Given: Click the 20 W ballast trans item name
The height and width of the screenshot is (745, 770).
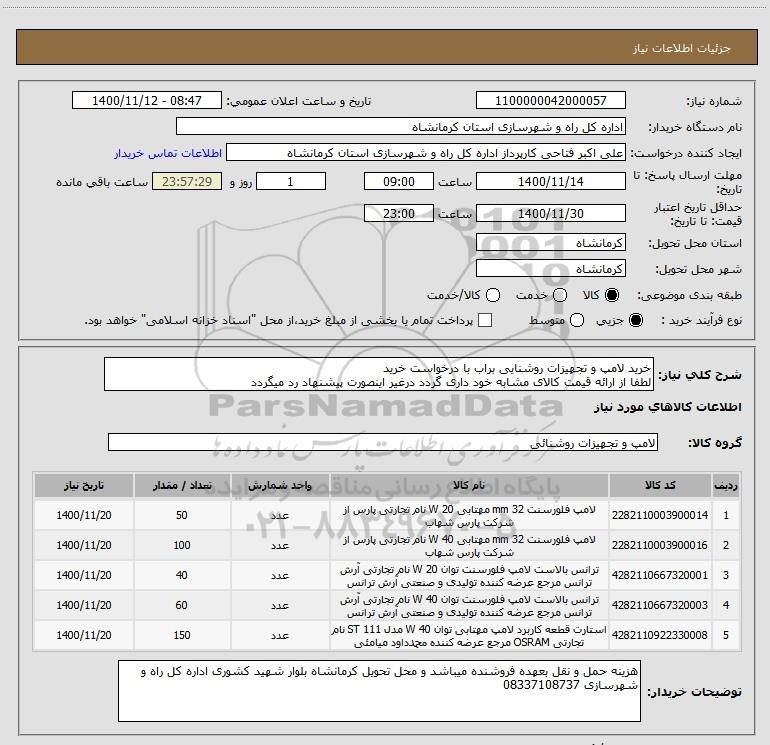Looking at the screenshot, I should (x=469, y=576).
